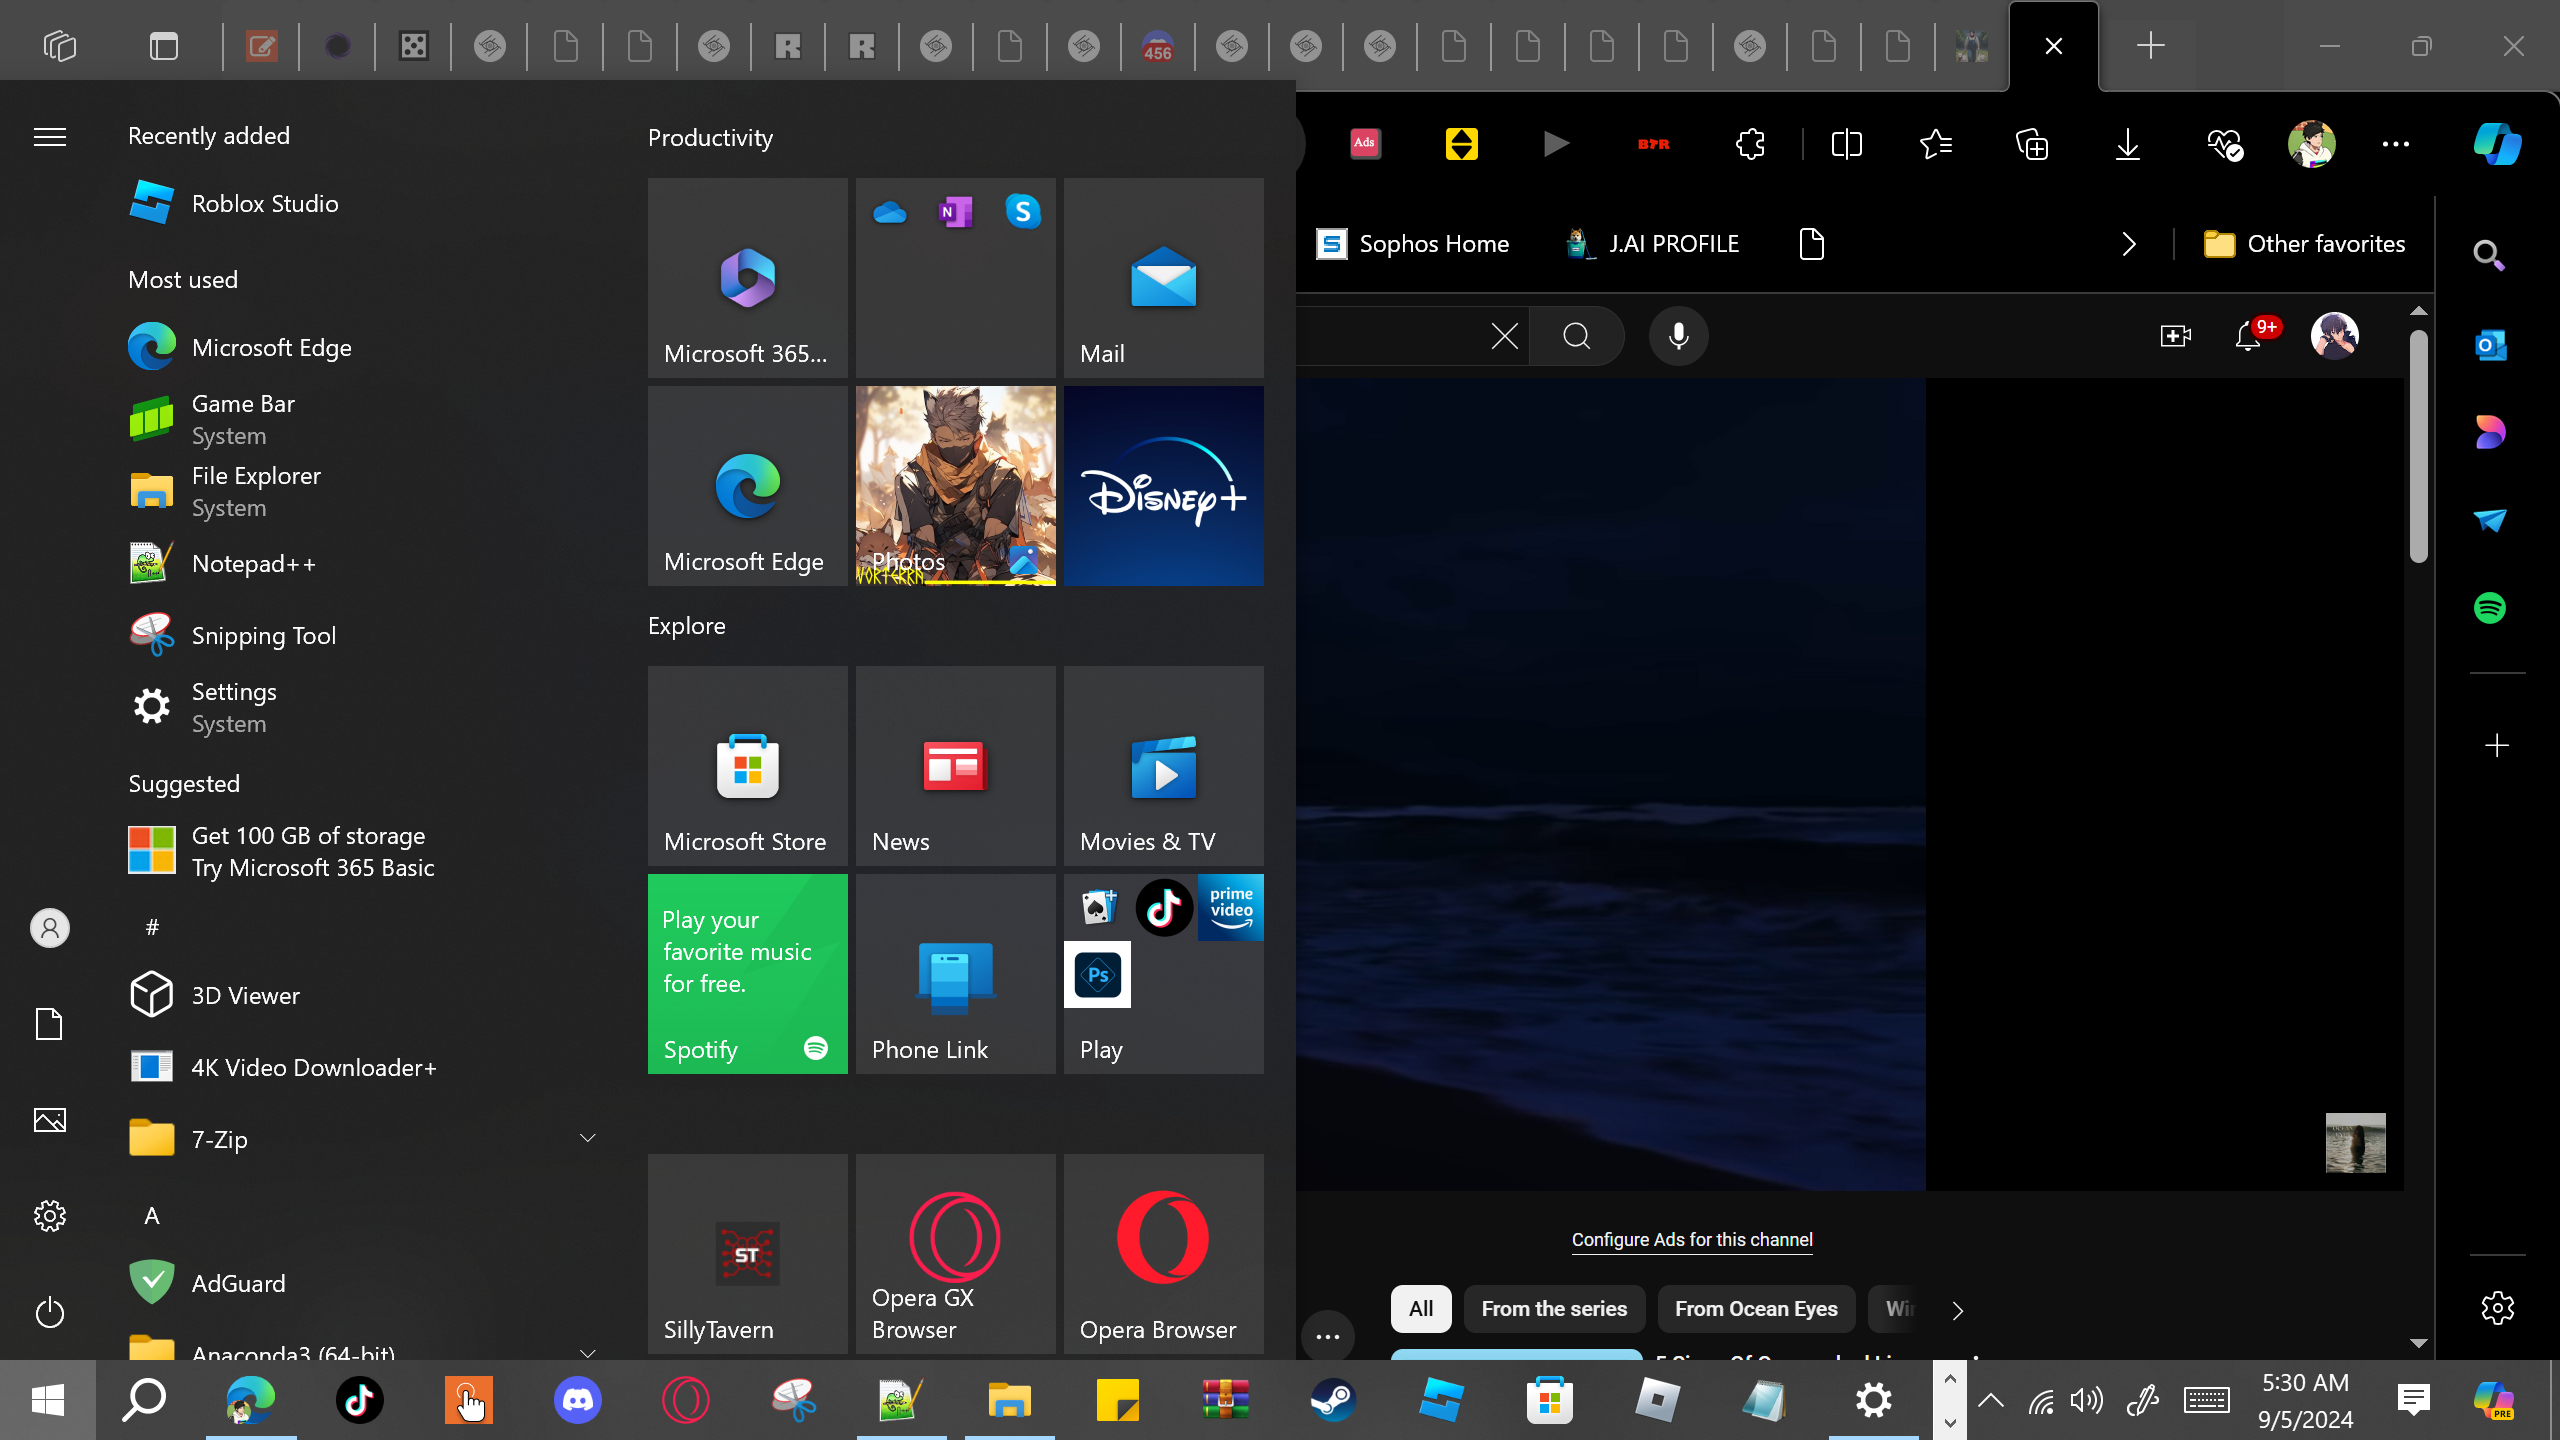The height and width of the screenshot is (1440, 2560).
Task: Click the video thumbnail in player corner
Action: click(2355, 1143)
